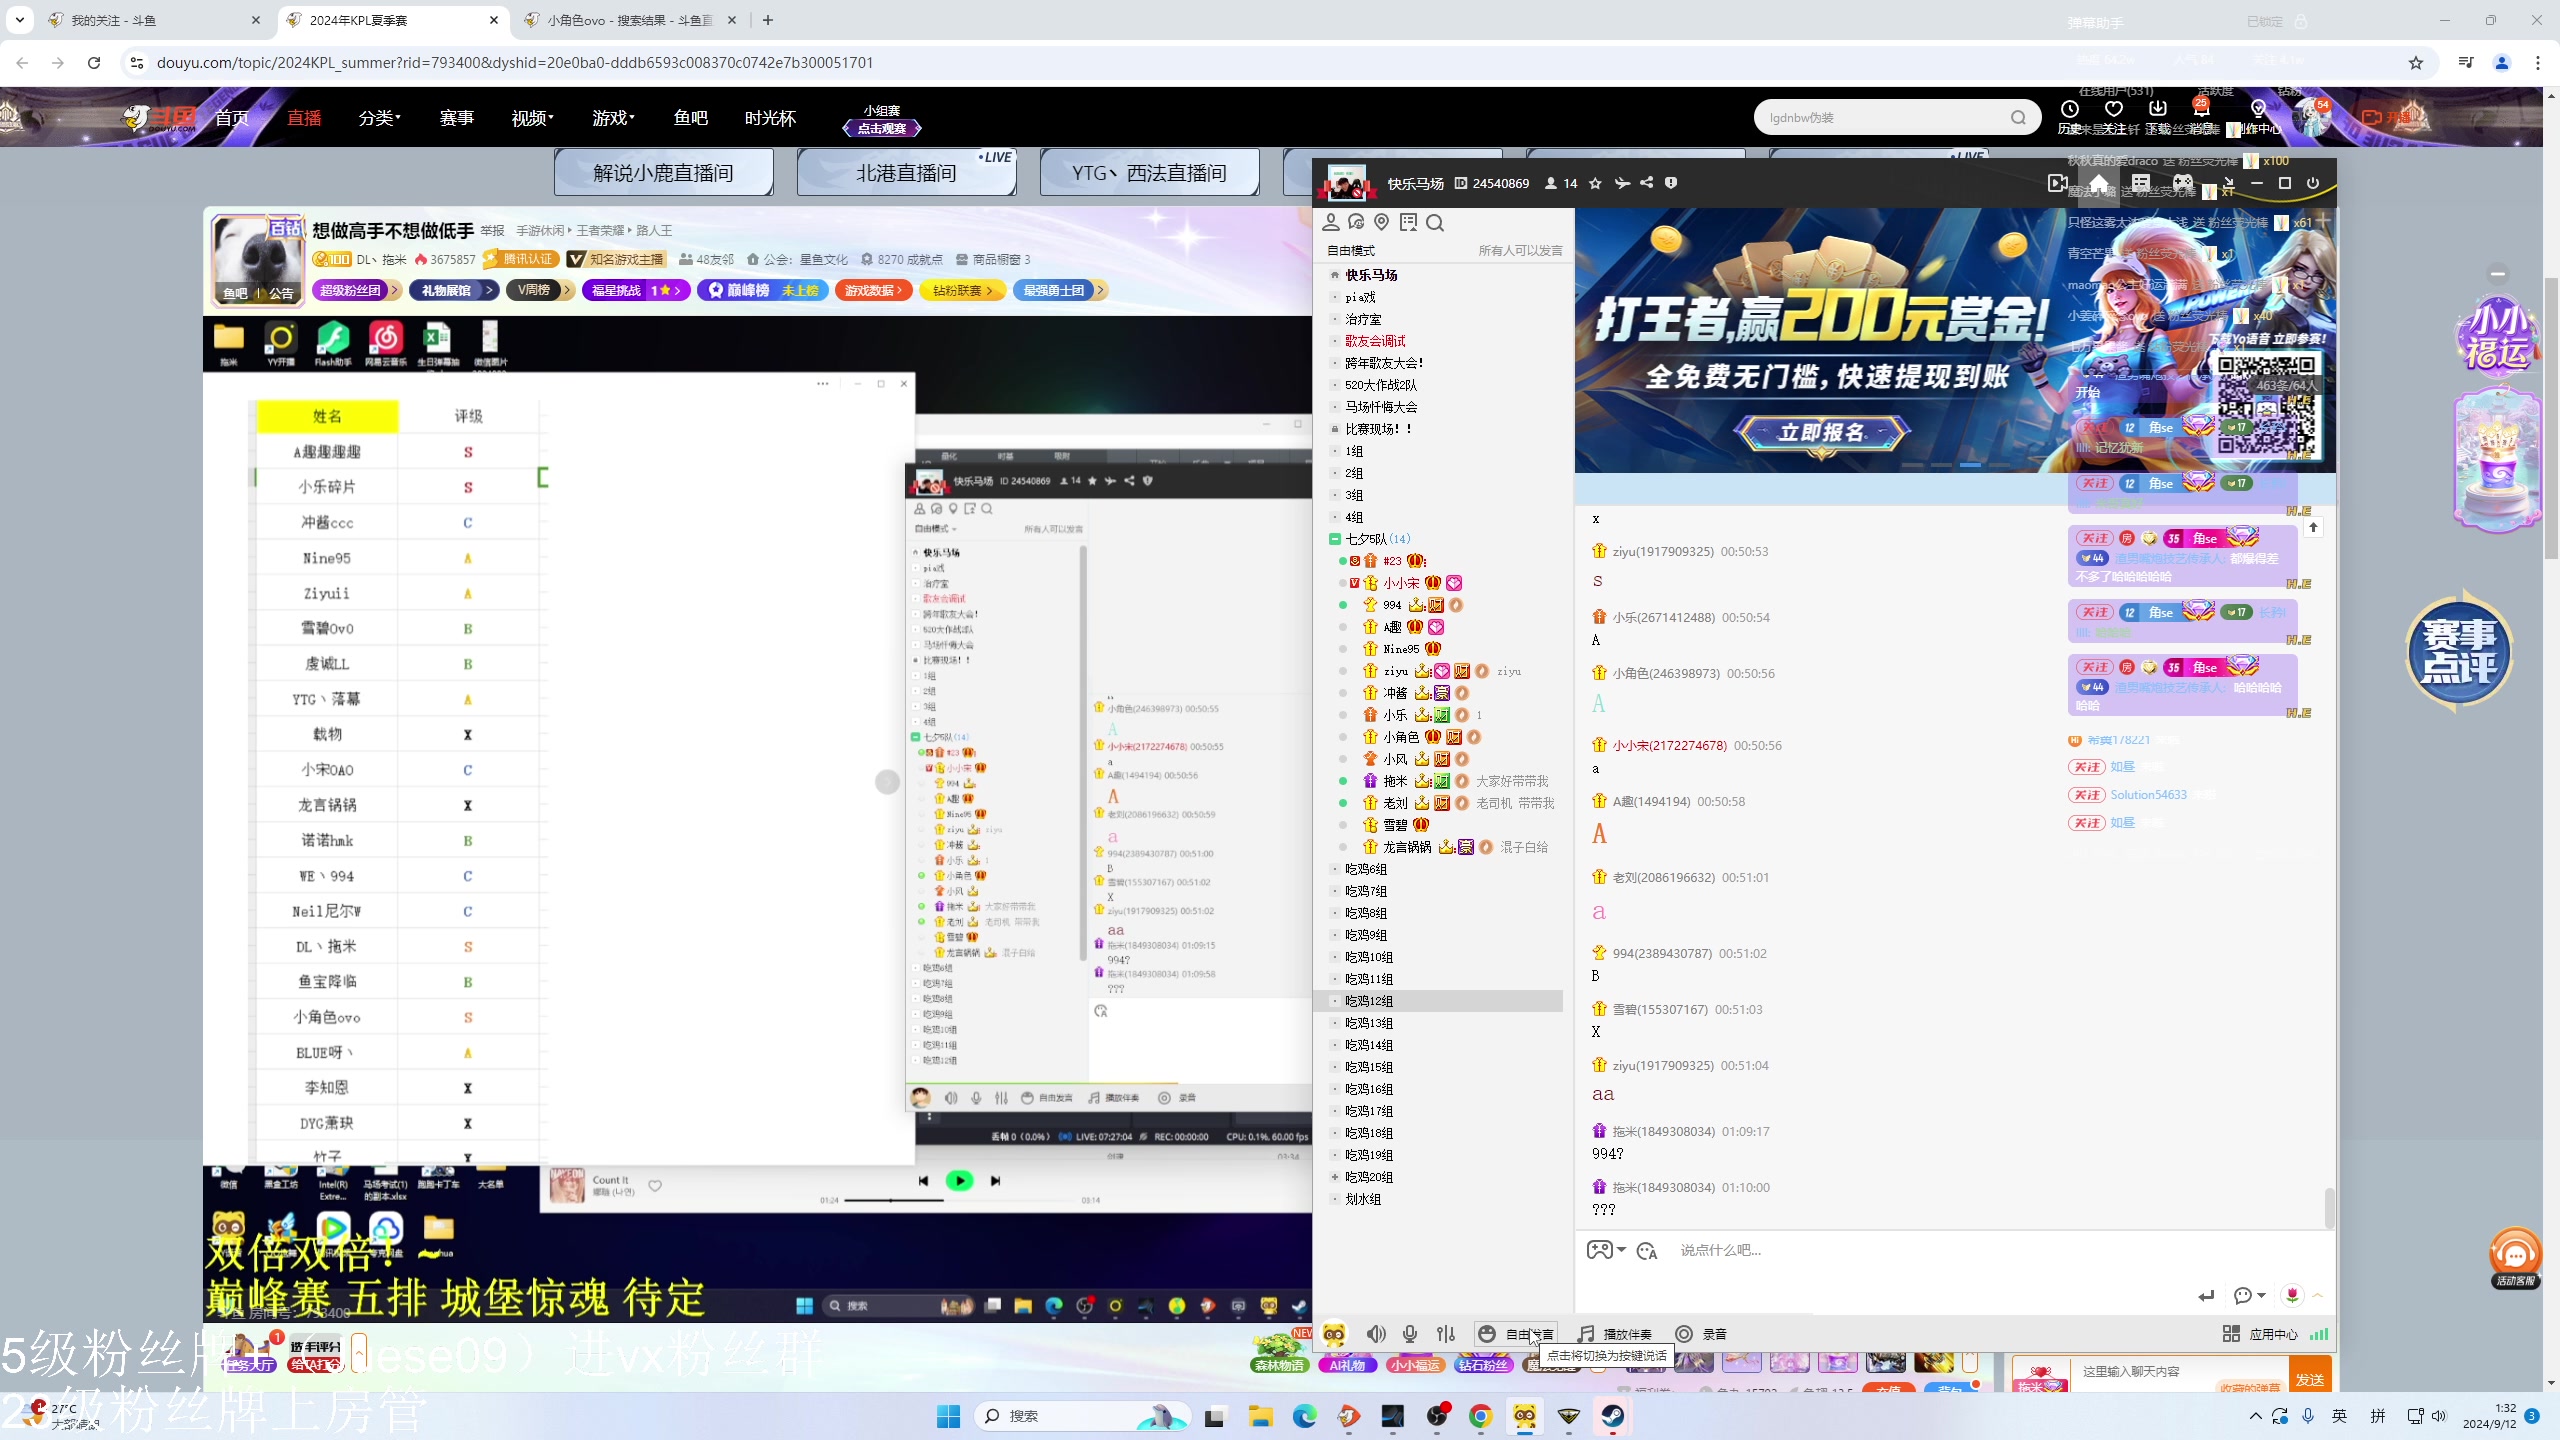Open Steam from the Windows taskbar
Viewport: 2560px width, 1440px height.
point(1612,1416)
